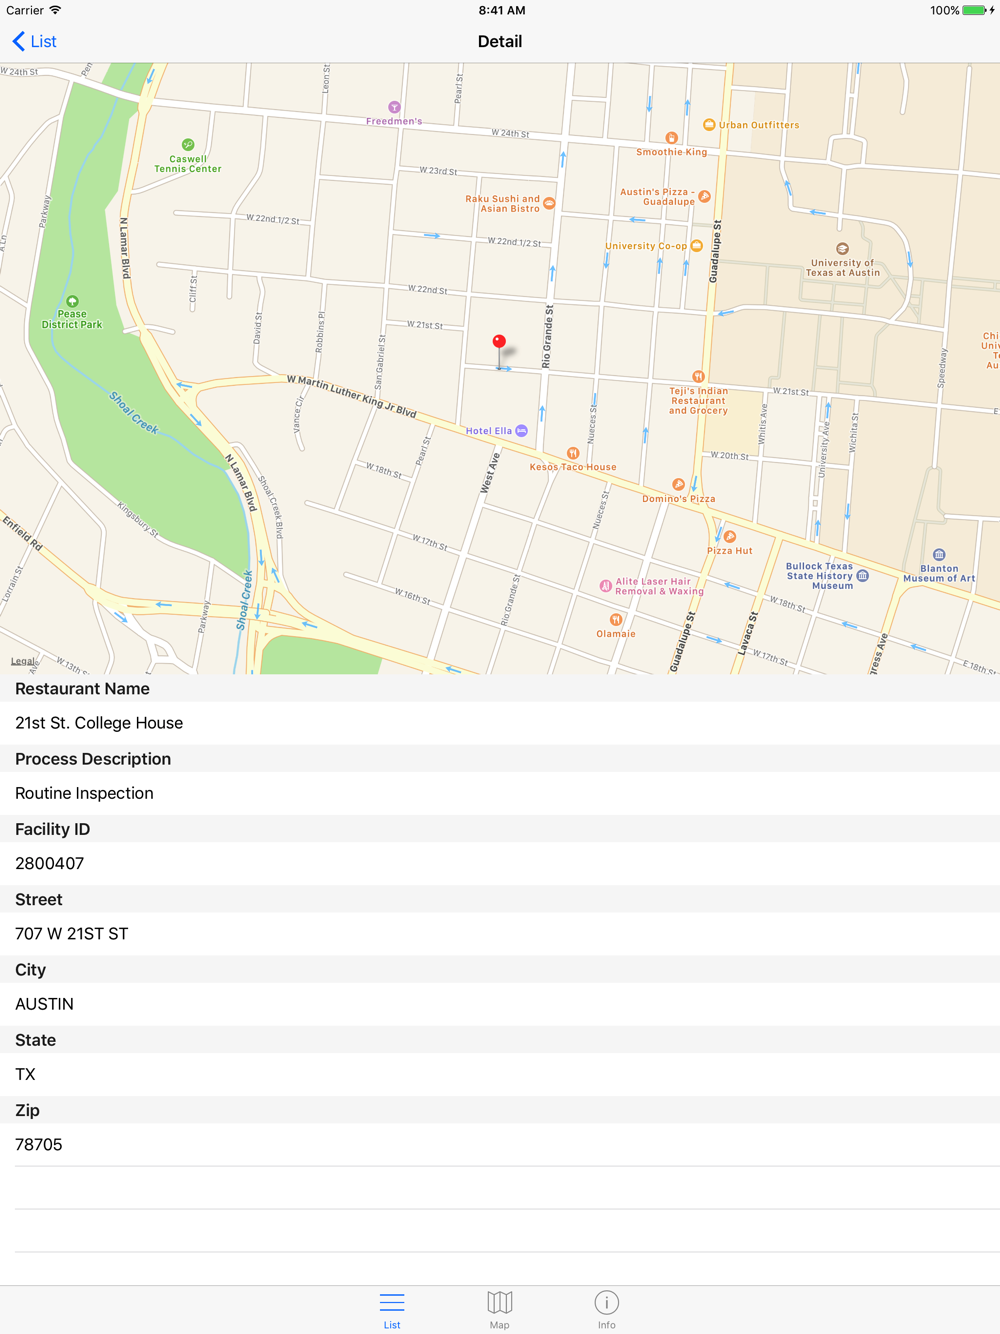Open the Info tab
Image resolution: width=1000 pixels, height=1334 pixels.
(x=606, y=1309)
